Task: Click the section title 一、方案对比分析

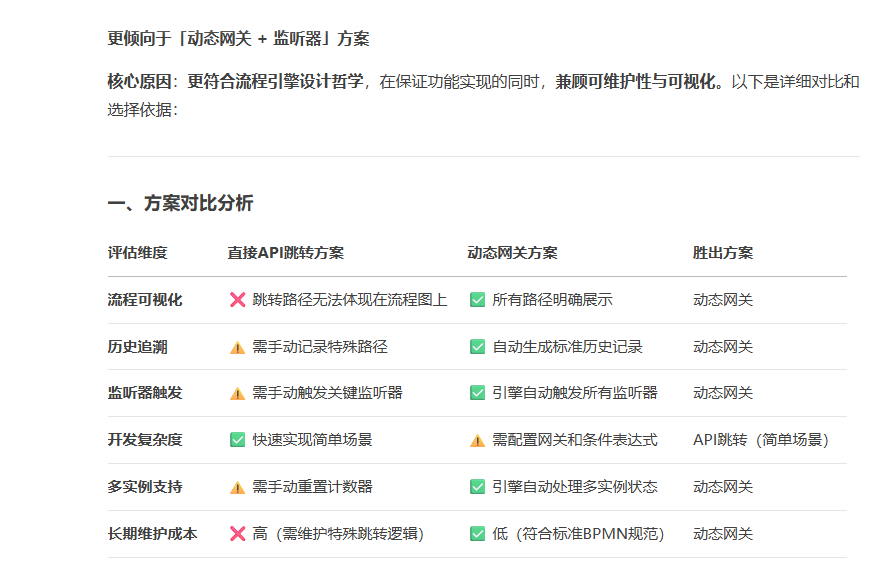Action: (x=180, y=203)
